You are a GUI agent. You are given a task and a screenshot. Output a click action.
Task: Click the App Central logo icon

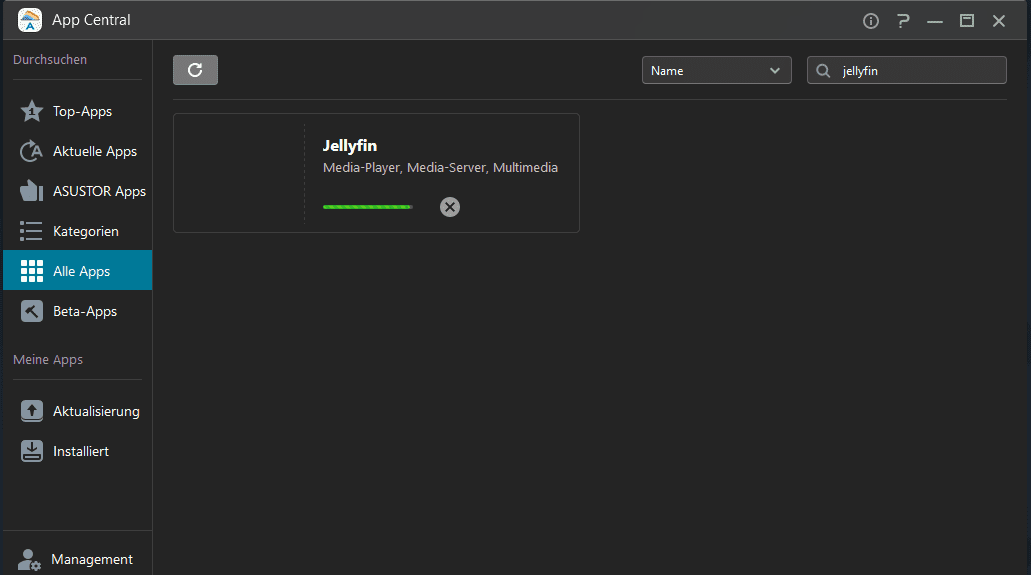click(x=30, y=20)
